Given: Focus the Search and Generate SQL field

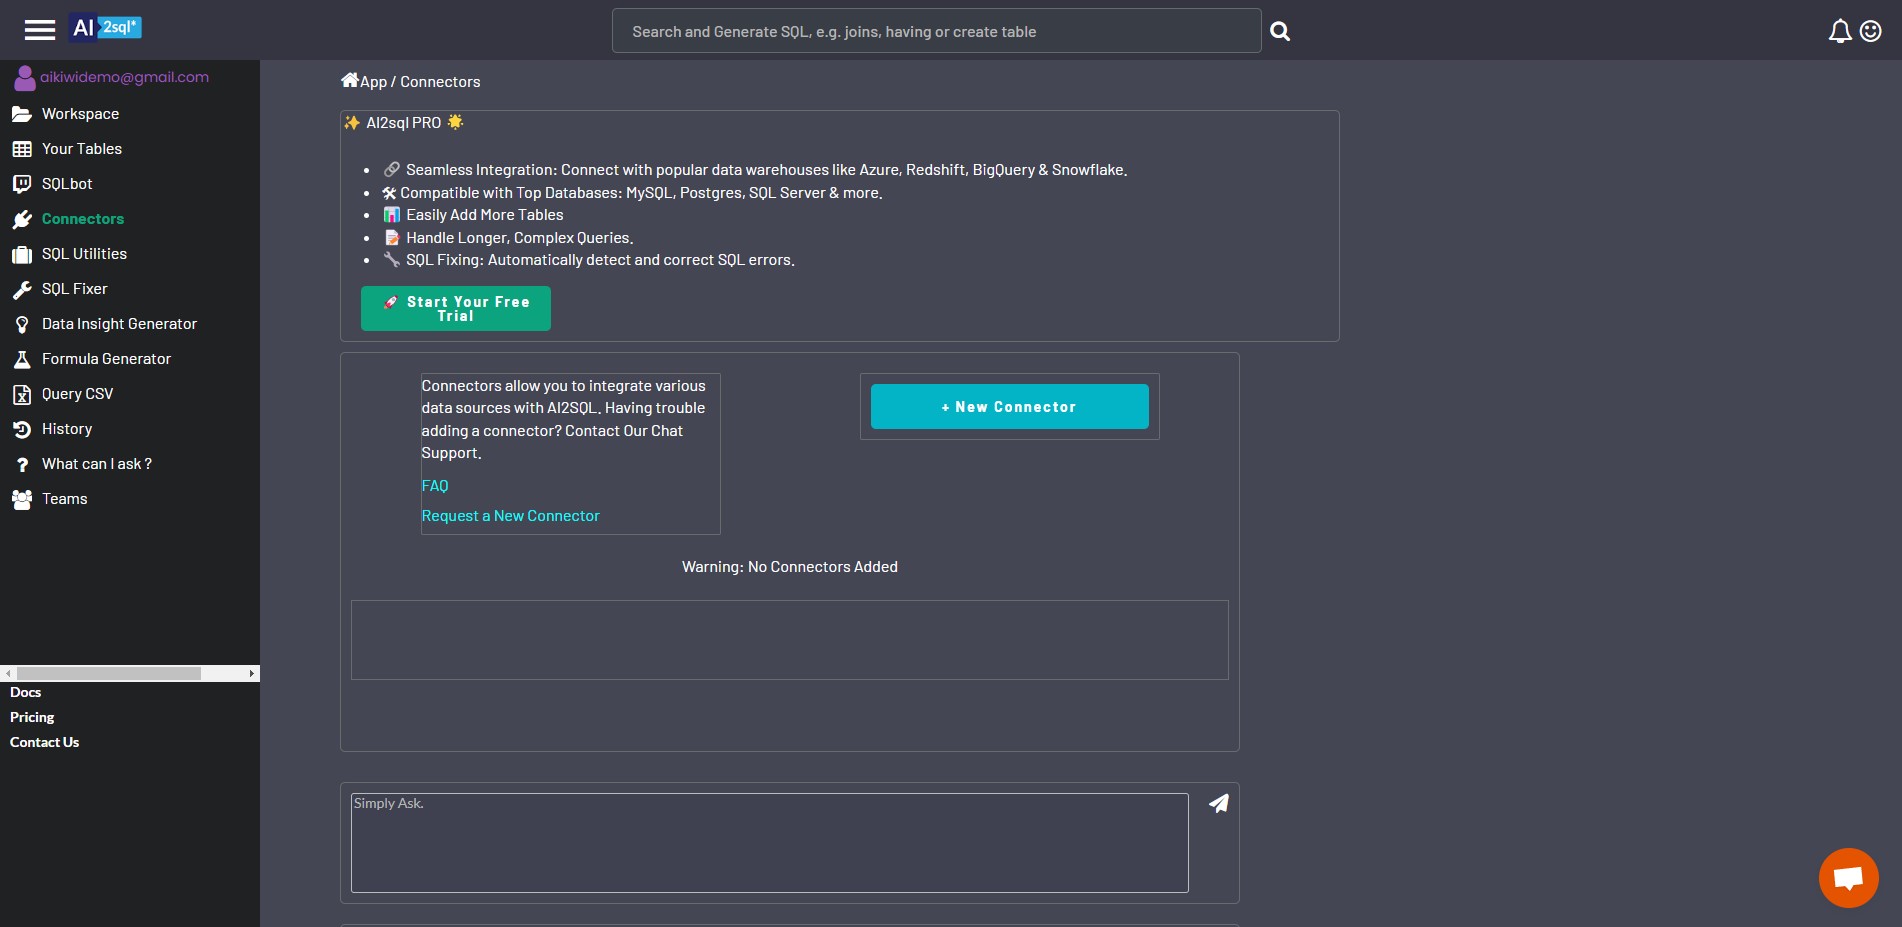Looking at the screenshot, I should 936,31.
